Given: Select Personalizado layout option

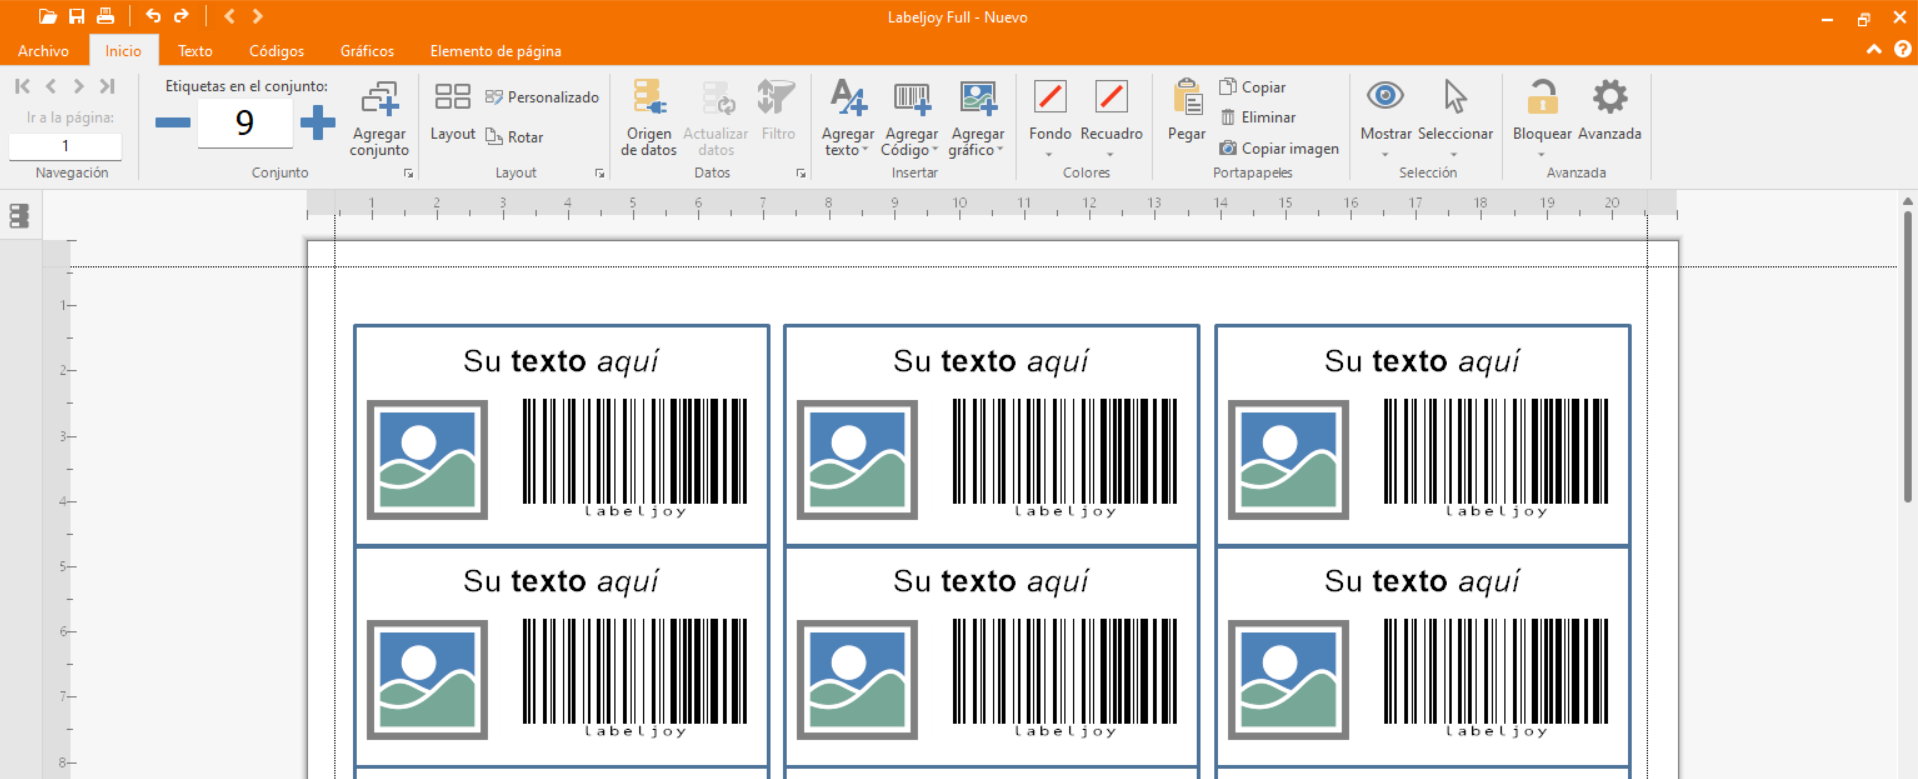Looking at the screenshot, I should pyautogui.click(x=542, y=97).
